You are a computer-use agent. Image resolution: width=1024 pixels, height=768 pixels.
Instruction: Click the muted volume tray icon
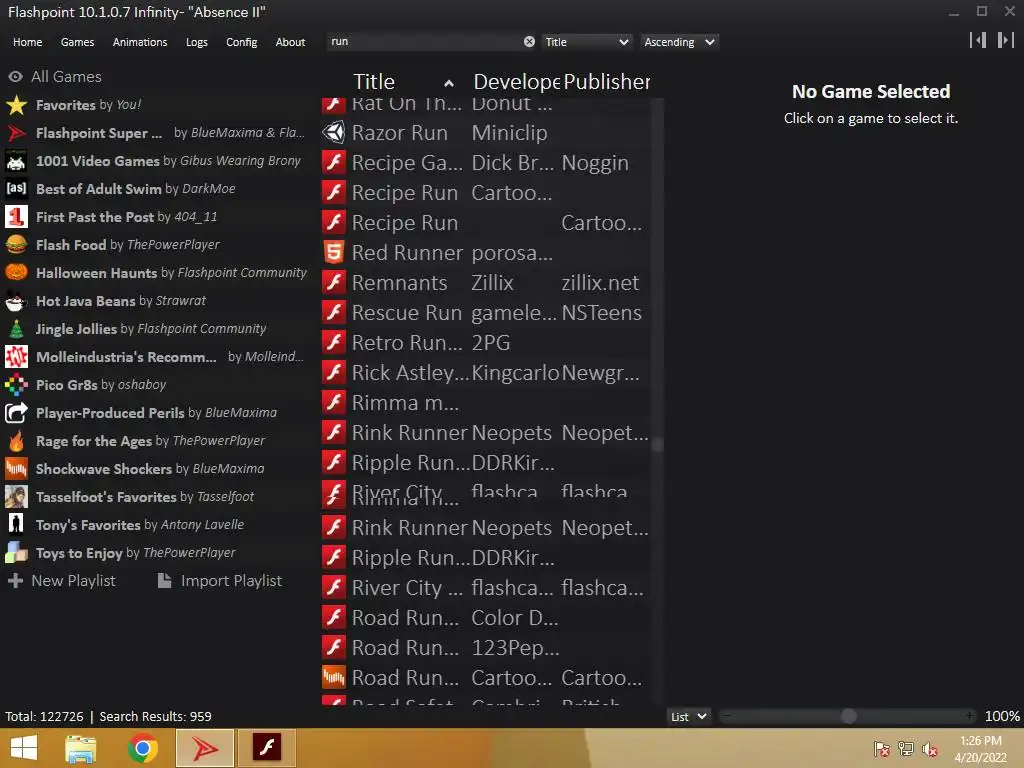(x=930, y=749)
